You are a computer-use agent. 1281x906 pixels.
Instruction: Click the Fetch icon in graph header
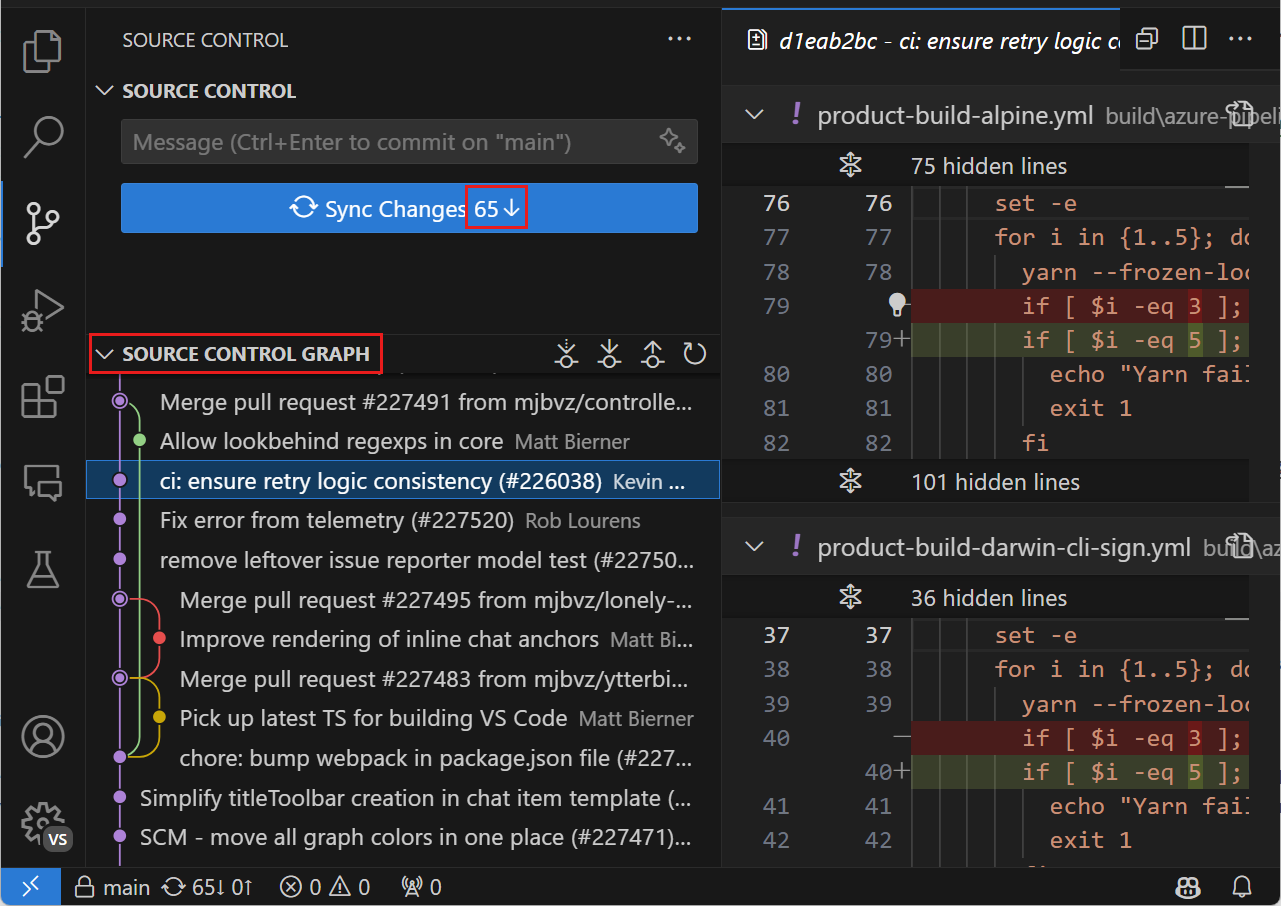pyautogui.click(x=566, y=353)
